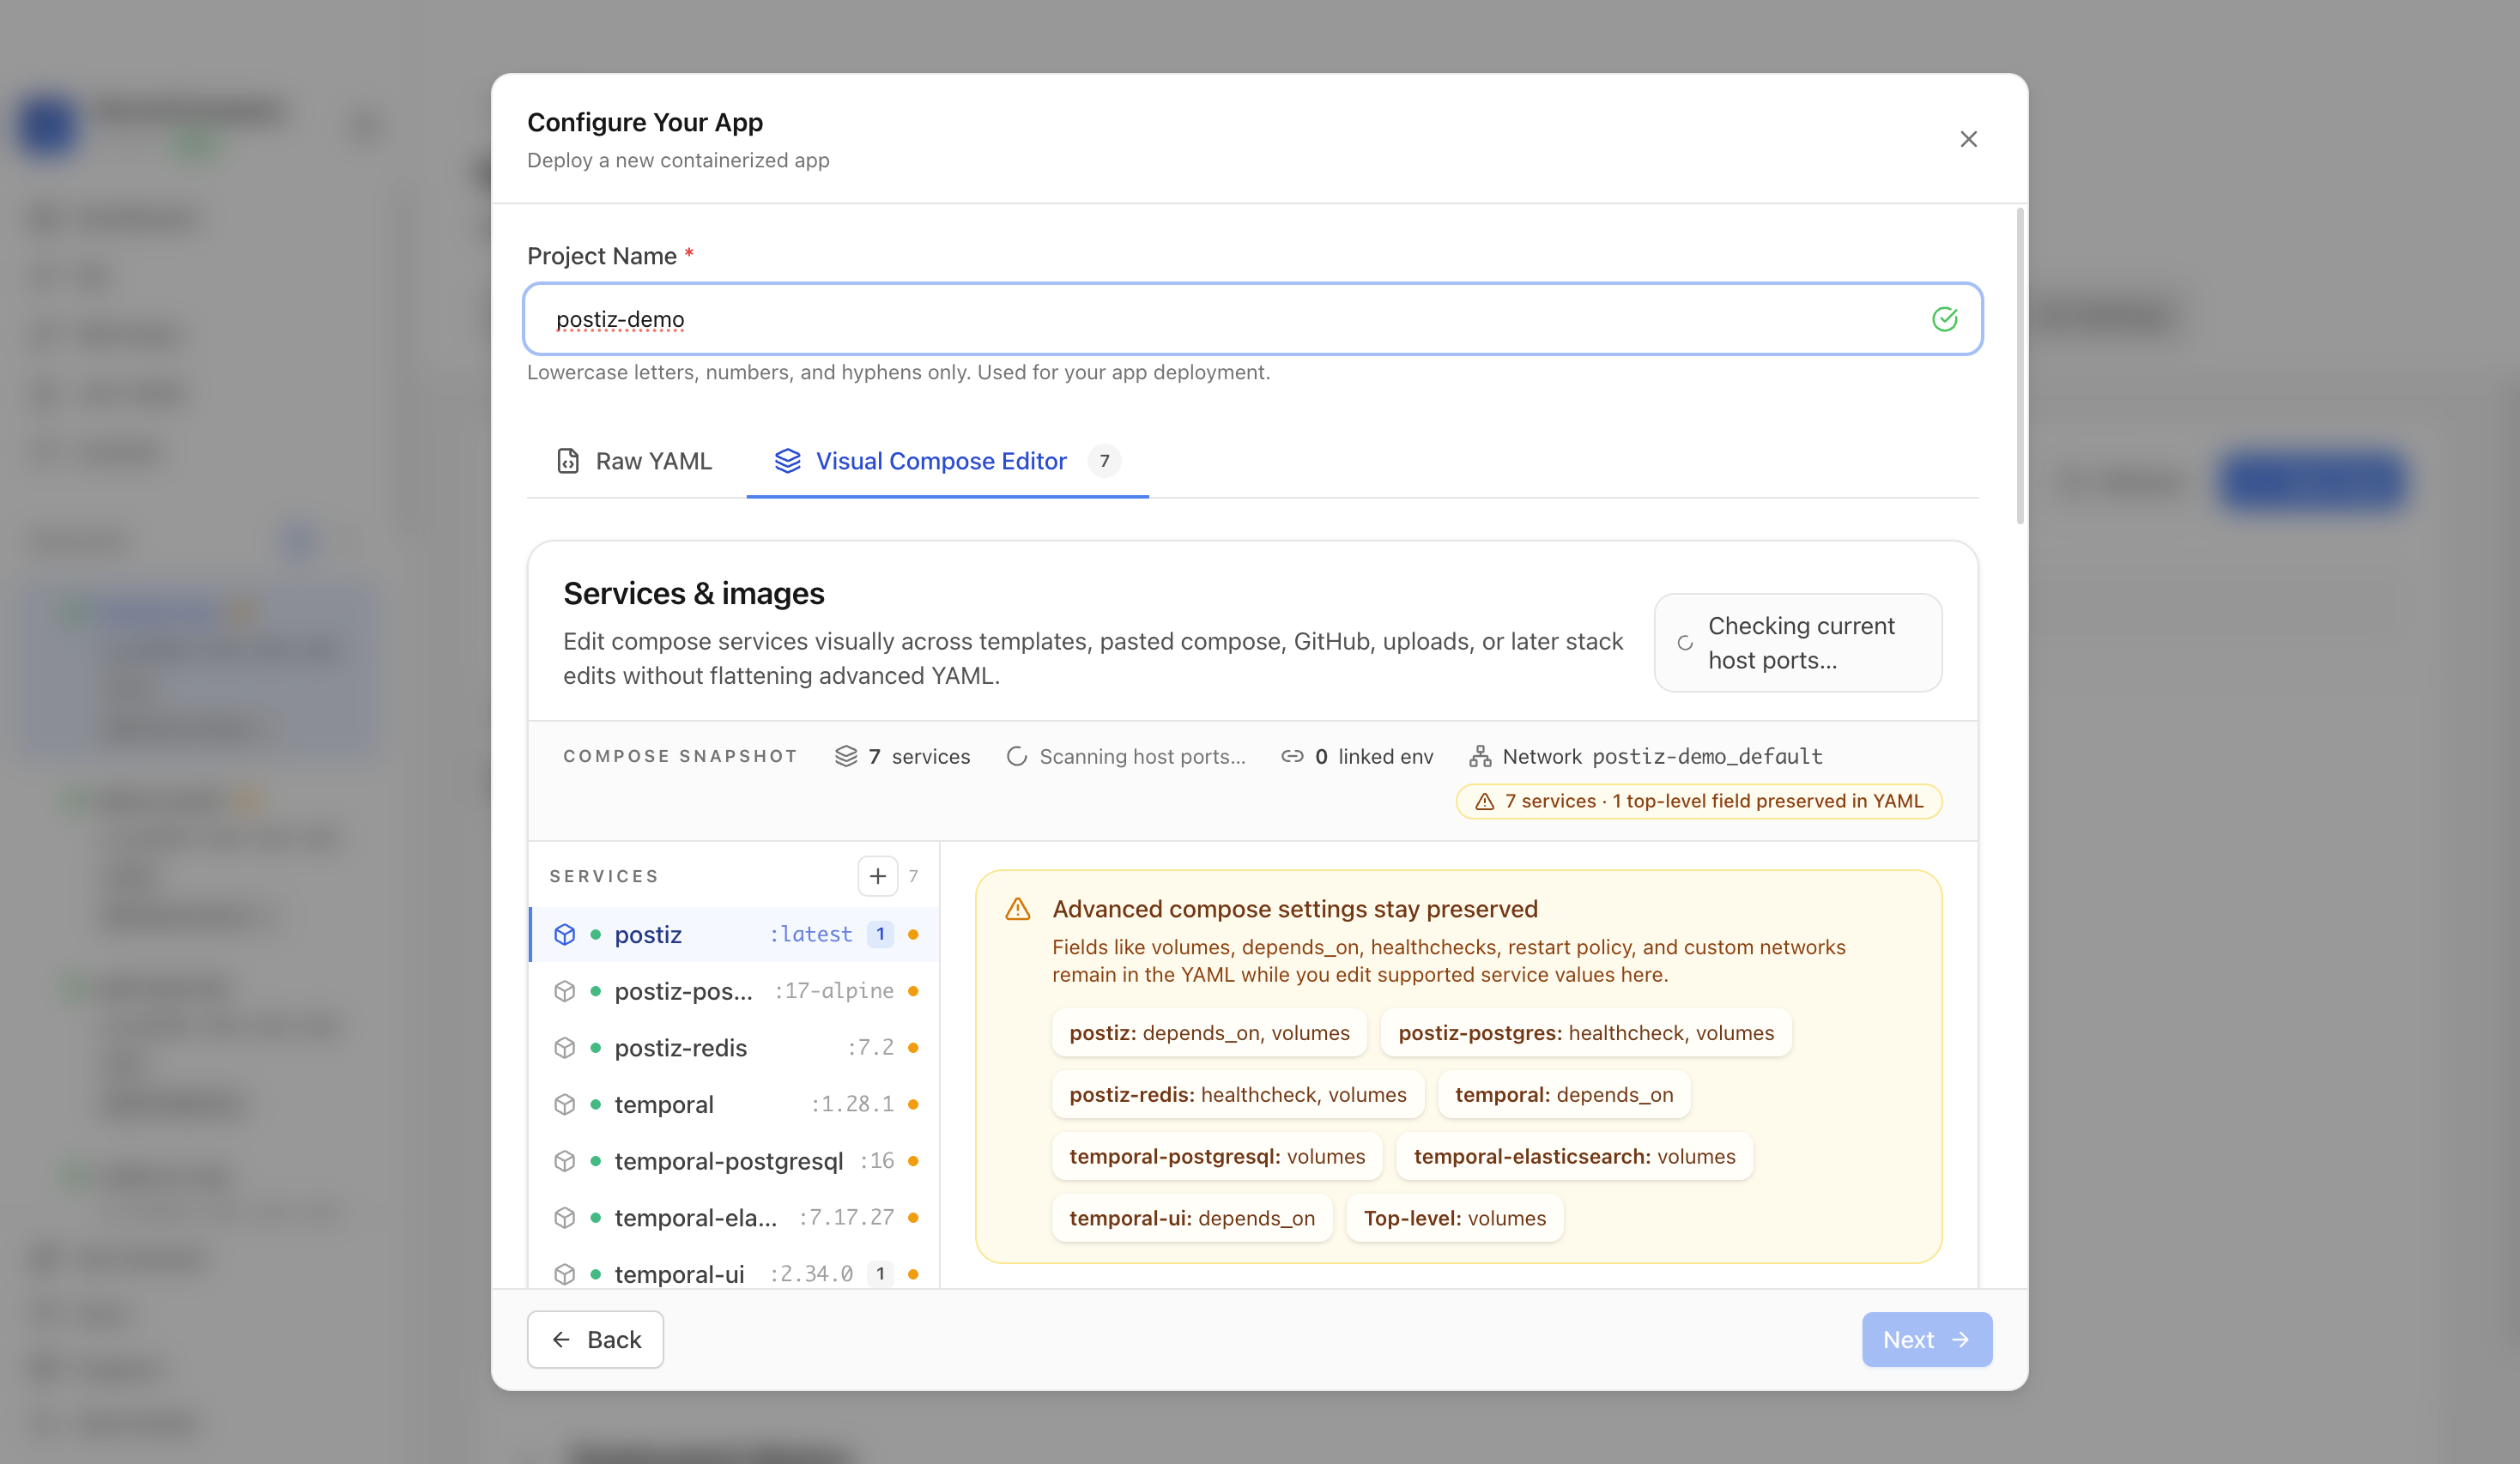Add a new service with plus button

tap(878, 876)
